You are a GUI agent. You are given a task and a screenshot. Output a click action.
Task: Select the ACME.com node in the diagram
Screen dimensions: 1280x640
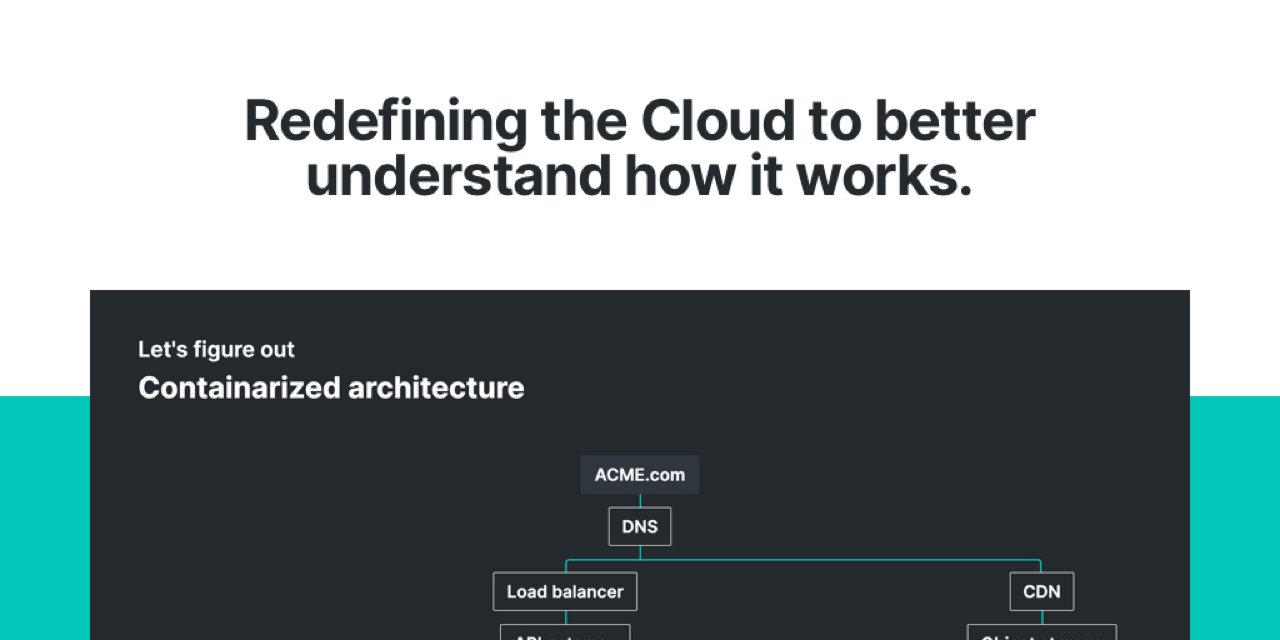pos(639,474)
